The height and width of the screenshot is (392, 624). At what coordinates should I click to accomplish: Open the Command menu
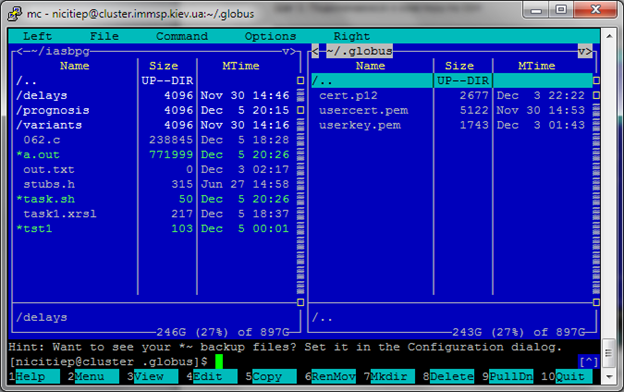pyautogui.click(x=182, y=36)
